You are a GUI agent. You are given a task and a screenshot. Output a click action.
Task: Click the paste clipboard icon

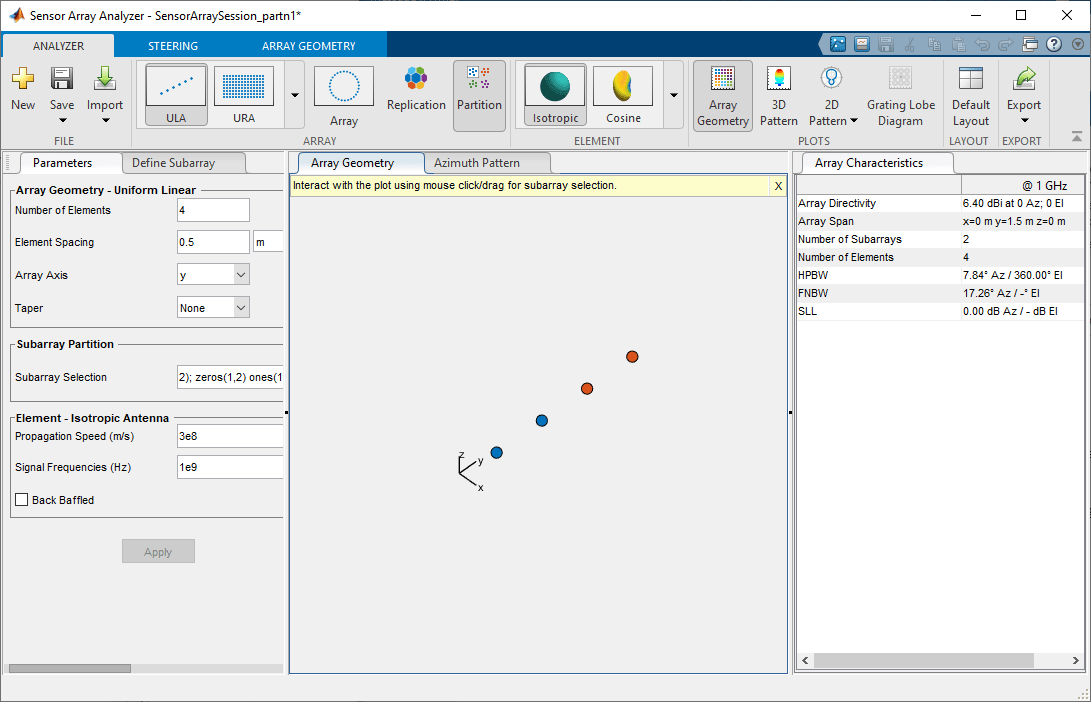(958, 45)
